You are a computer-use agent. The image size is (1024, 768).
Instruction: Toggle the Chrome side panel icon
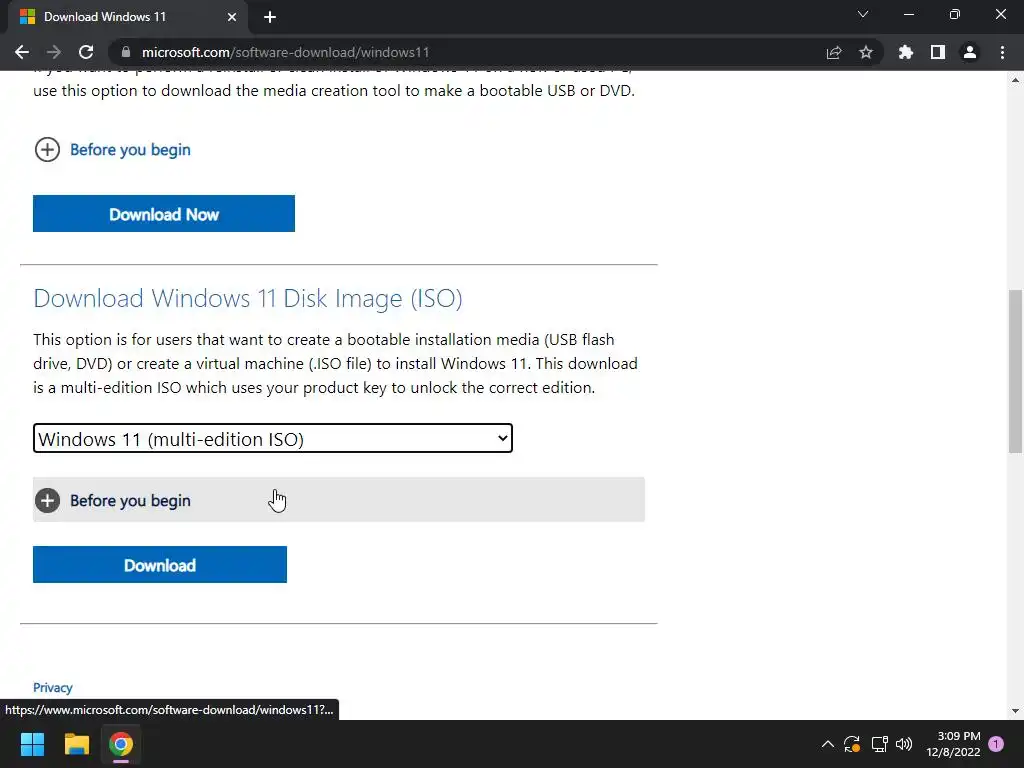point(938,52)
